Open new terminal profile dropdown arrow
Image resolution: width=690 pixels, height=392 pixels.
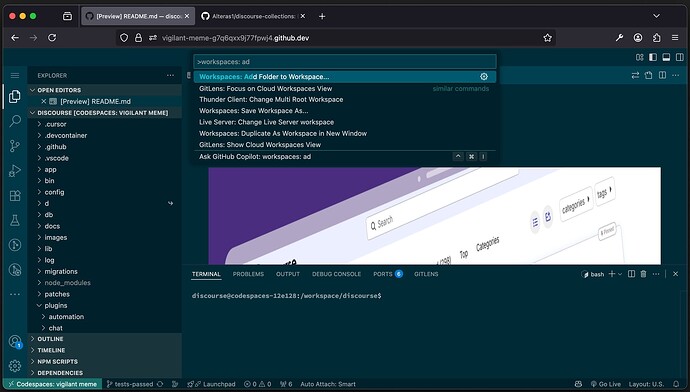tap(620, 274)
